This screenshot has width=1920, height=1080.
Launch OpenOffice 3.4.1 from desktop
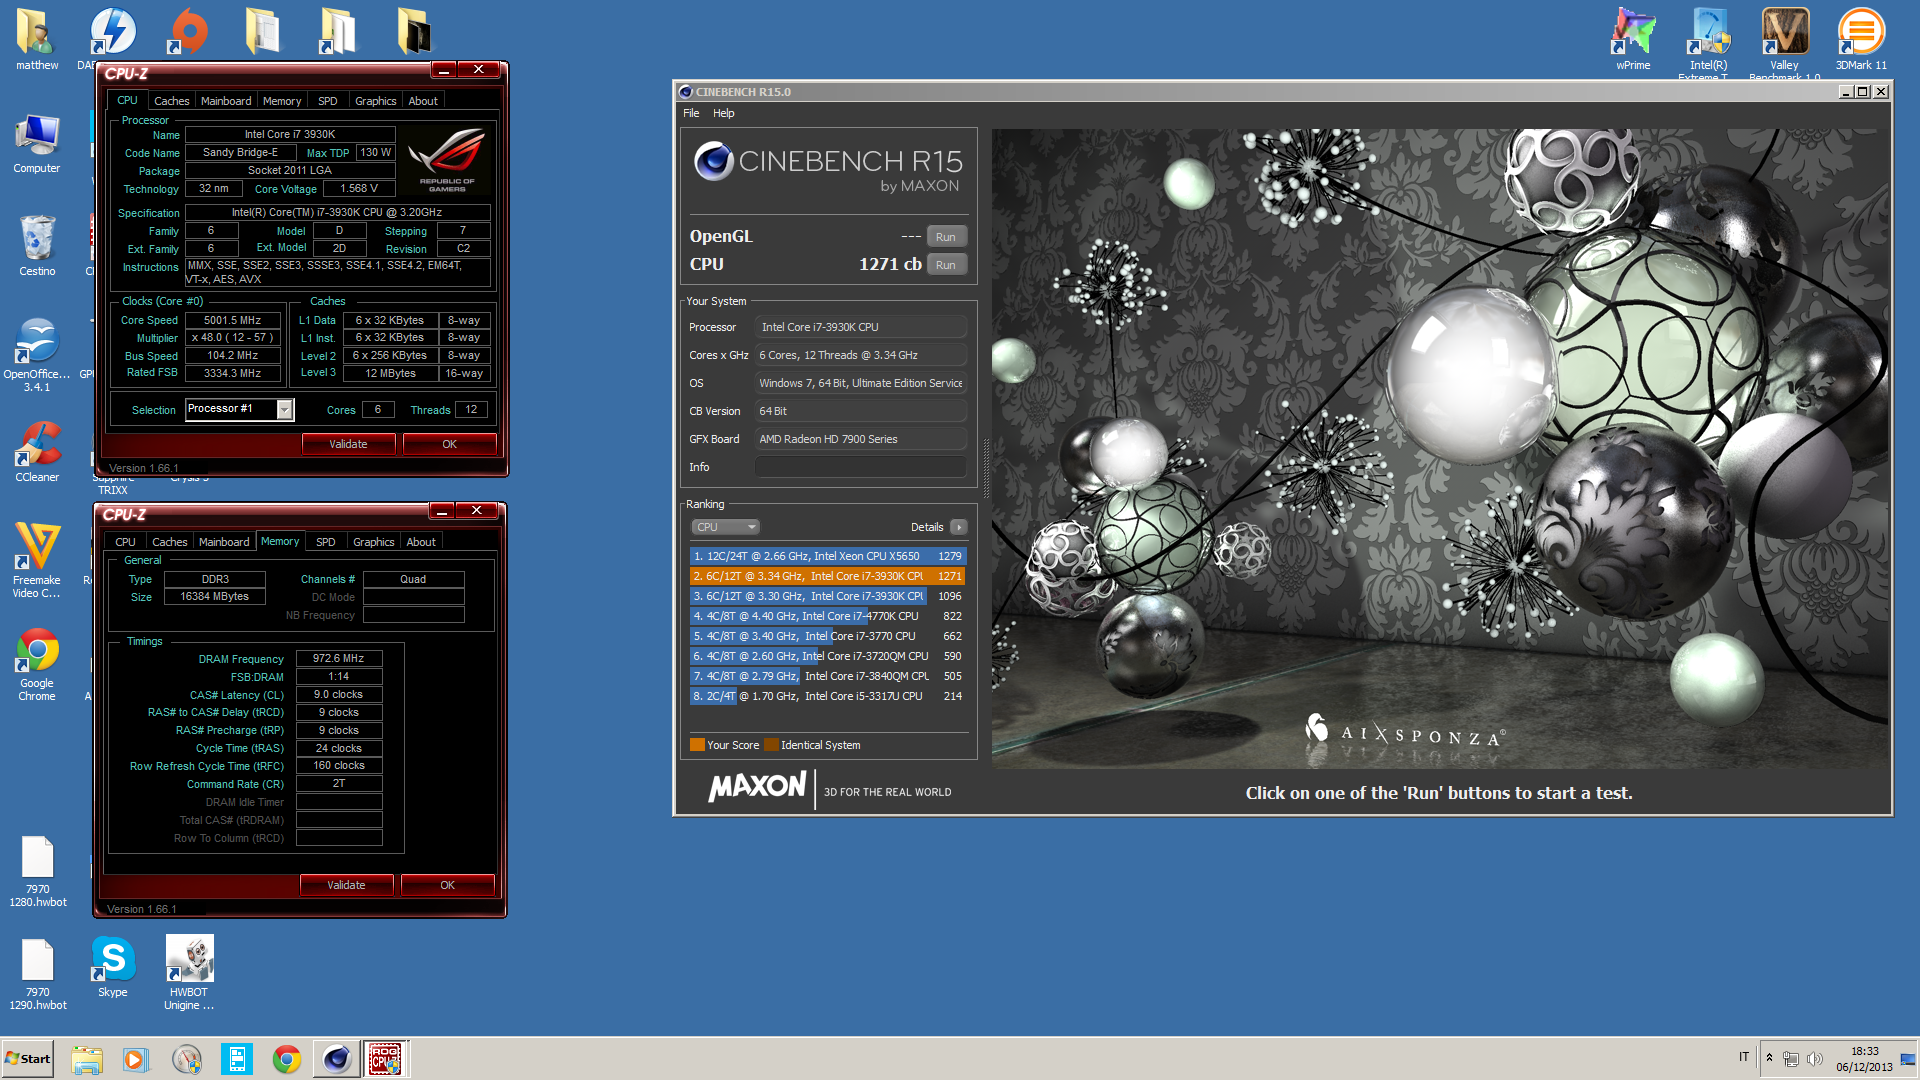pos(37,355)
